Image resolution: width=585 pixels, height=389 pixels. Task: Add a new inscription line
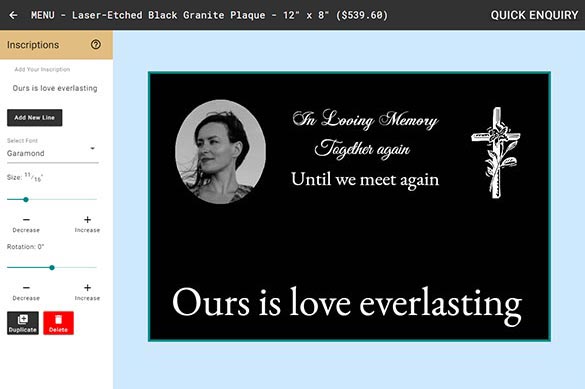pos(35,117)
